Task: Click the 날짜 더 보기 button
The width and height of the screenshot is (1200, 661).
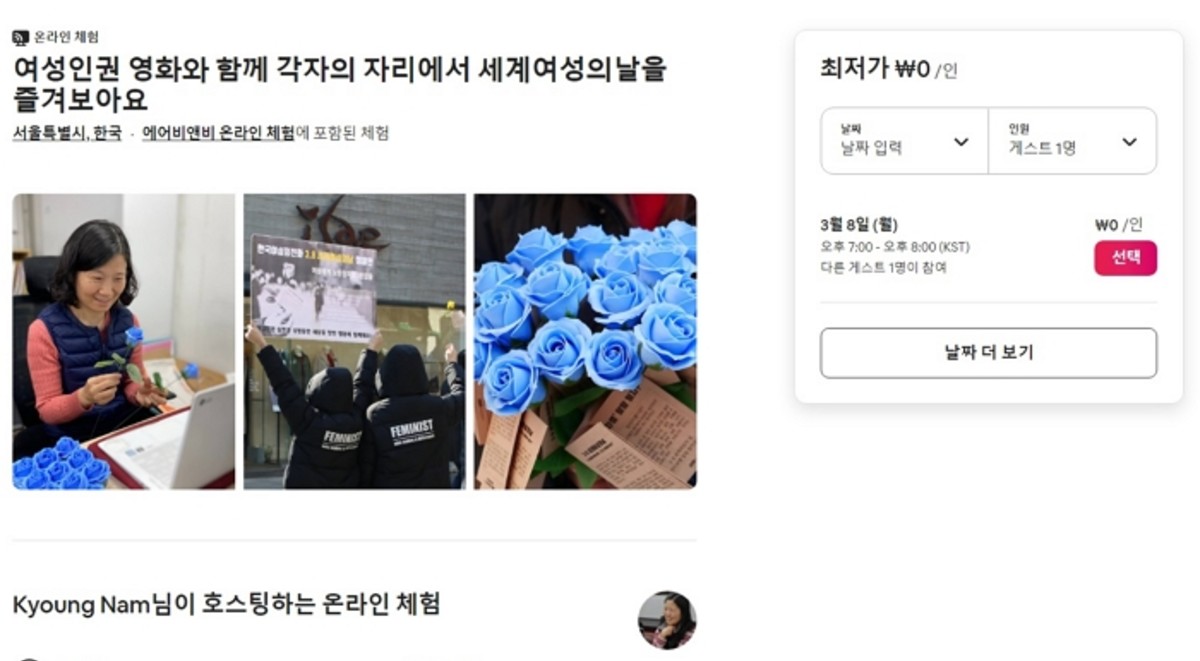Action: [x=988, y=353]
